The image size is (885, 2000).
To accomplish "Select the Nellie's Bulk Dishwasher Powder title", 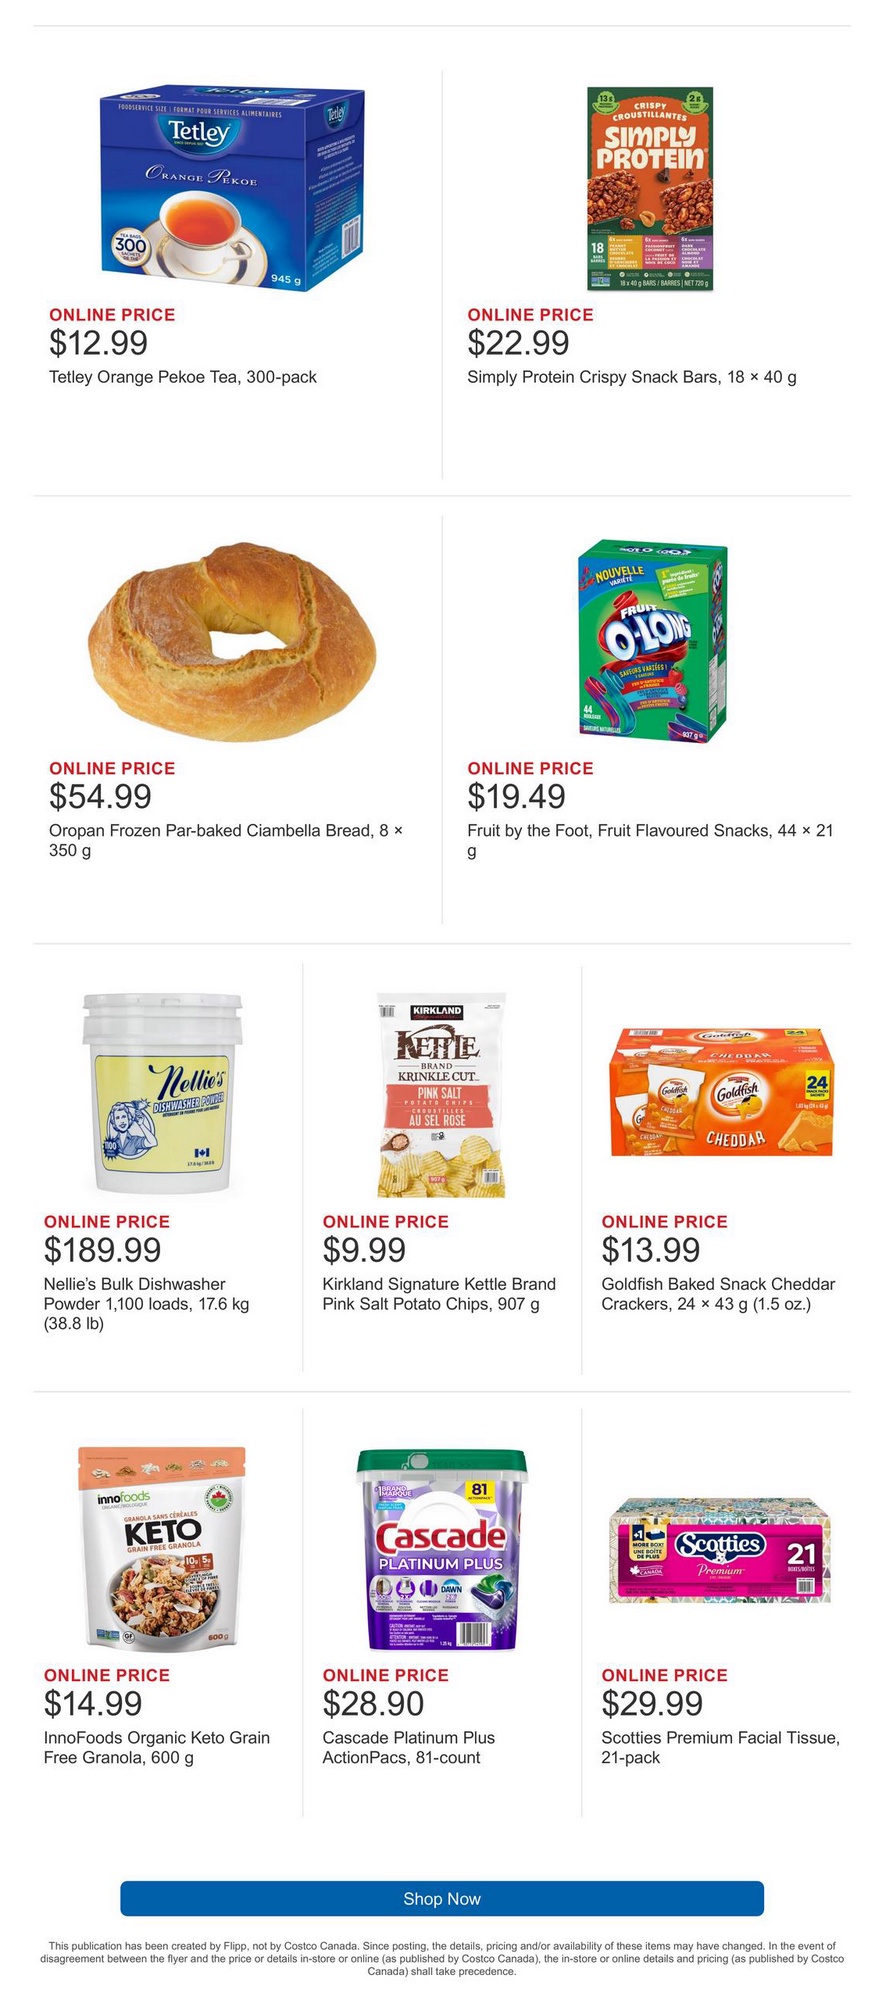I will [x=146, y=1303].
